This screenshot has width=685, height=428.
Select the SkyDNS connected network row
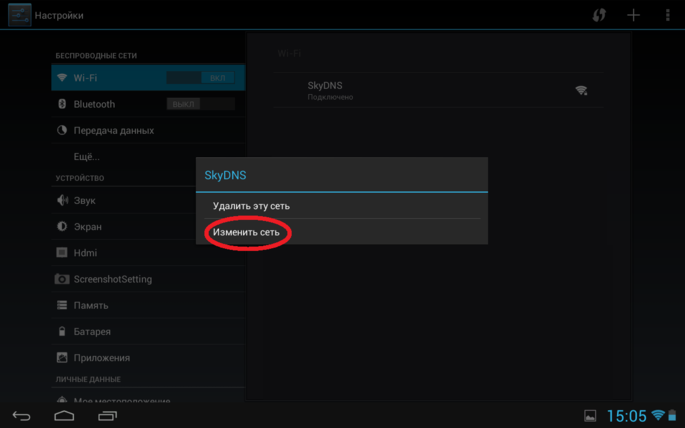438,90
